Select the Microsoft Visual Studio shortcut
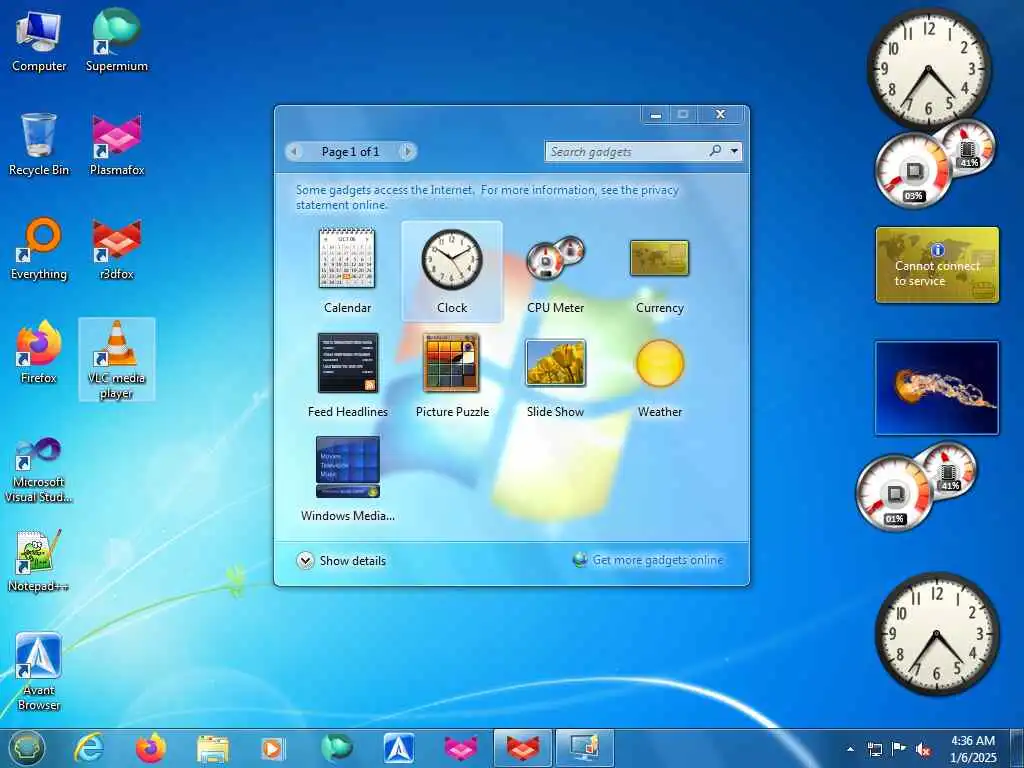Image resolution: width=1024 pixels, height=768 pixels. (39, 470)
